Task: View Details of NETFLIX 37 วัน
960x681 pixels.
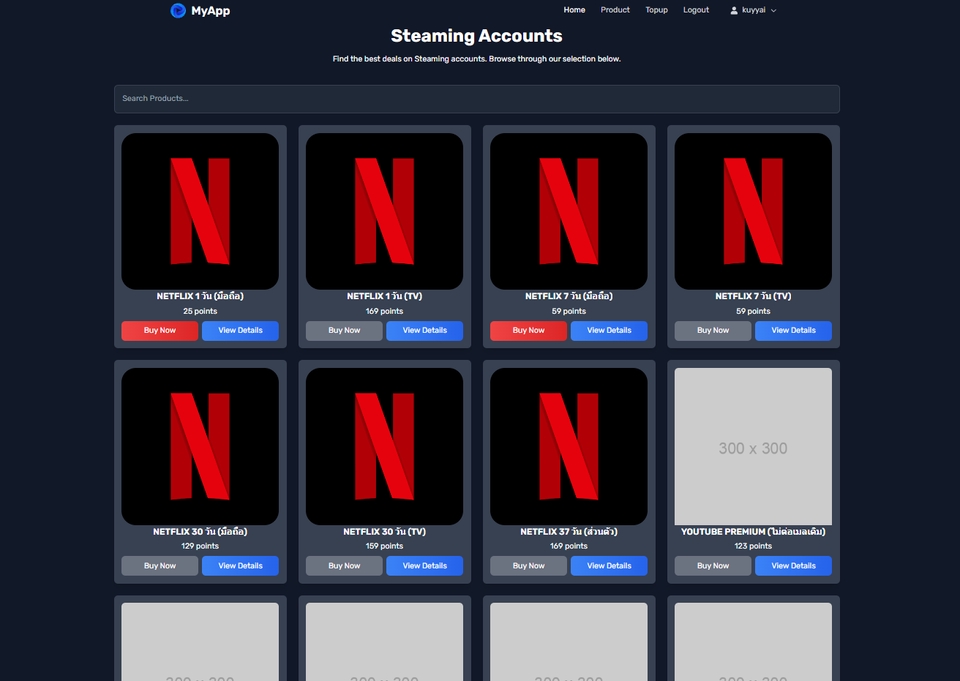Action: click(609, 566)
